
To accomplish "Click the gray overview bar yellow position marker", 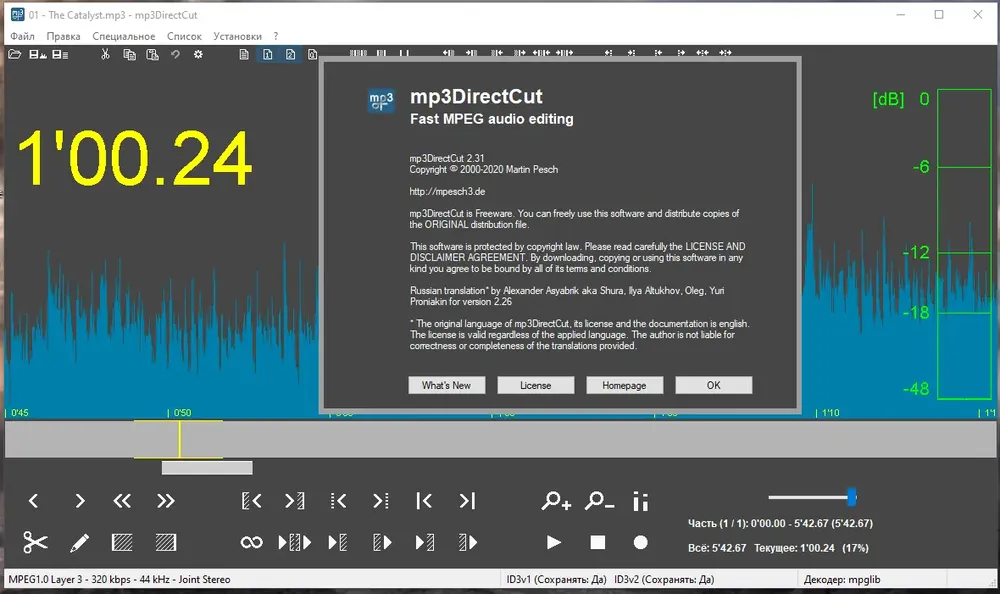I will point(180,439).
